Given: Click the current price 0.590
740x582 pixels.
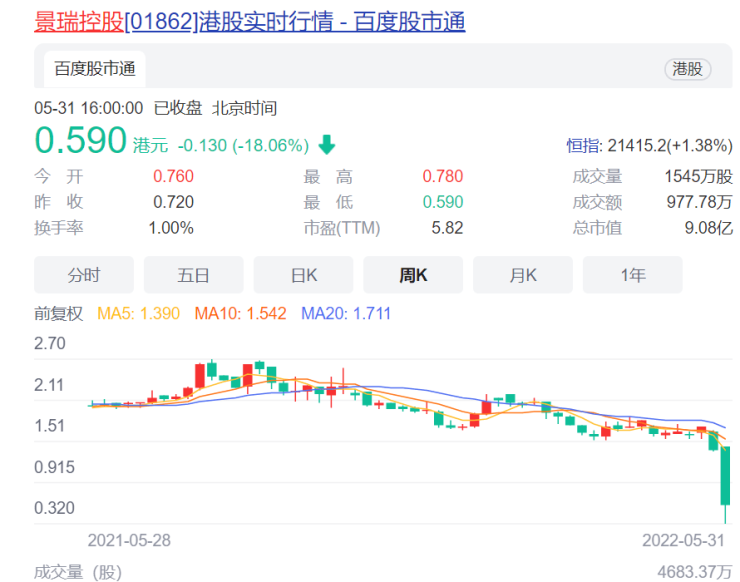Looking at the screenshot, I should coord(81,141).
